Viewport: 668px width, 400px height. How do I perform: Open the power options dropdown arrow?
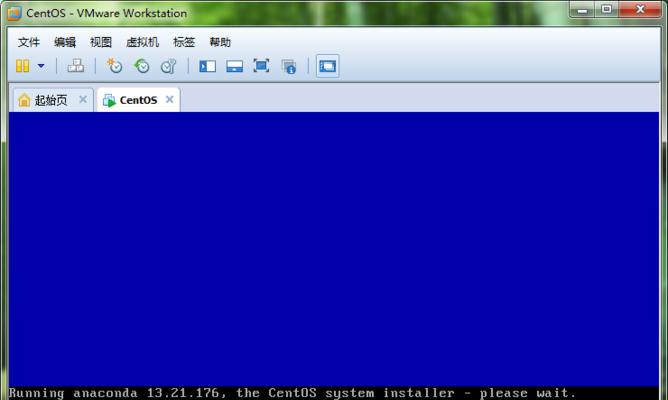pos(41,66)
